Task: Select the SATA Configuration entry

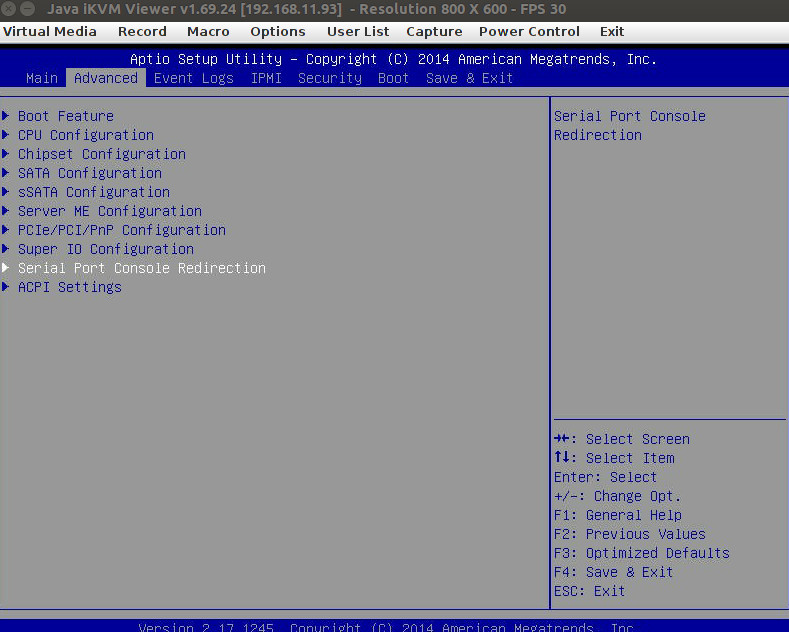Action: click(x=90, y=173)
